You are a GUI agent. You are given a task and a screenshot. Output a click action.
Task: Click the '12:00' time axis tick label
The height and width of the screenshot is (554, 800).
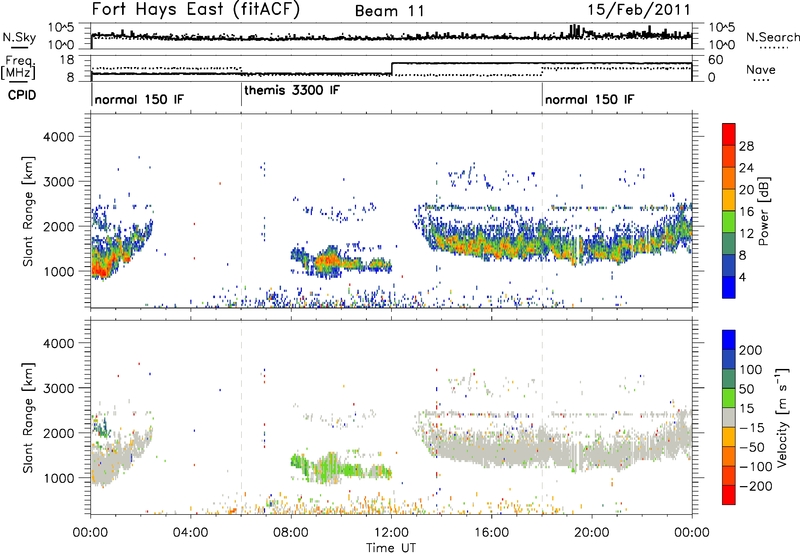pyautogui.click(x=391, y=533)
